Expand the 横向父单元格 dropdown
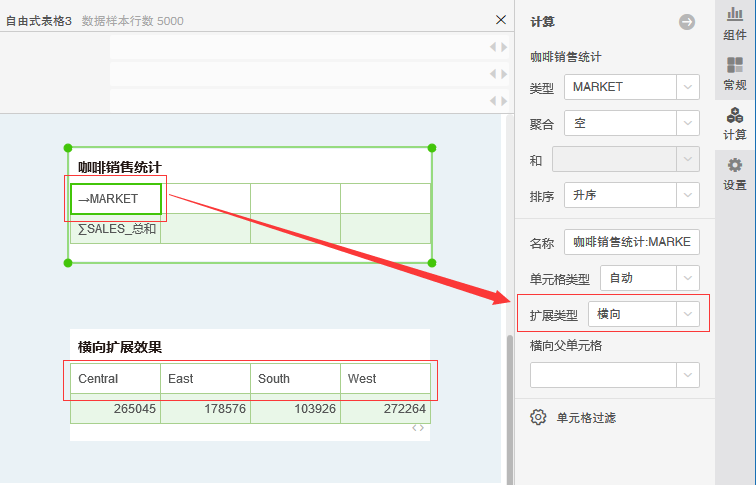Viewport: 756px width, 485px height. (687, 375)
